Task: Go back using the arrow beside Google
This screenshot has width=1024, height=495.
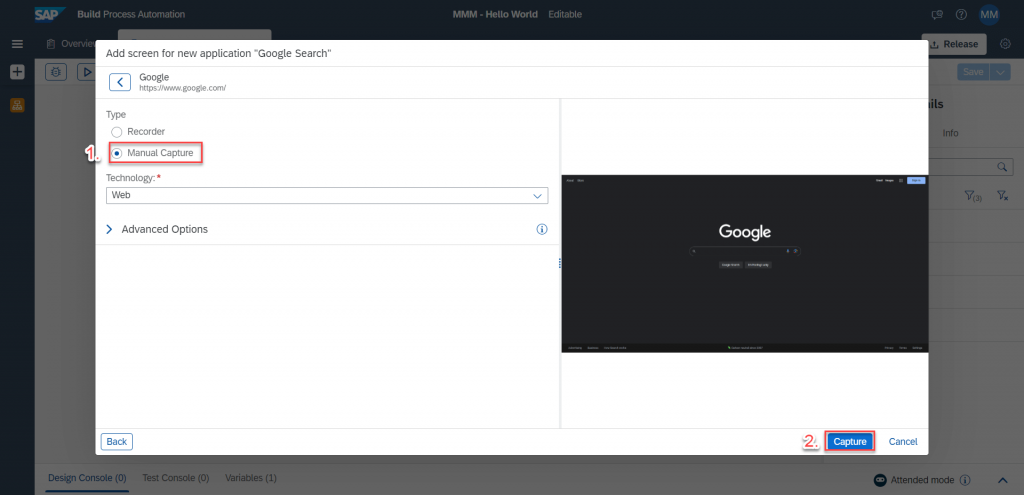Action: [120, 82]
